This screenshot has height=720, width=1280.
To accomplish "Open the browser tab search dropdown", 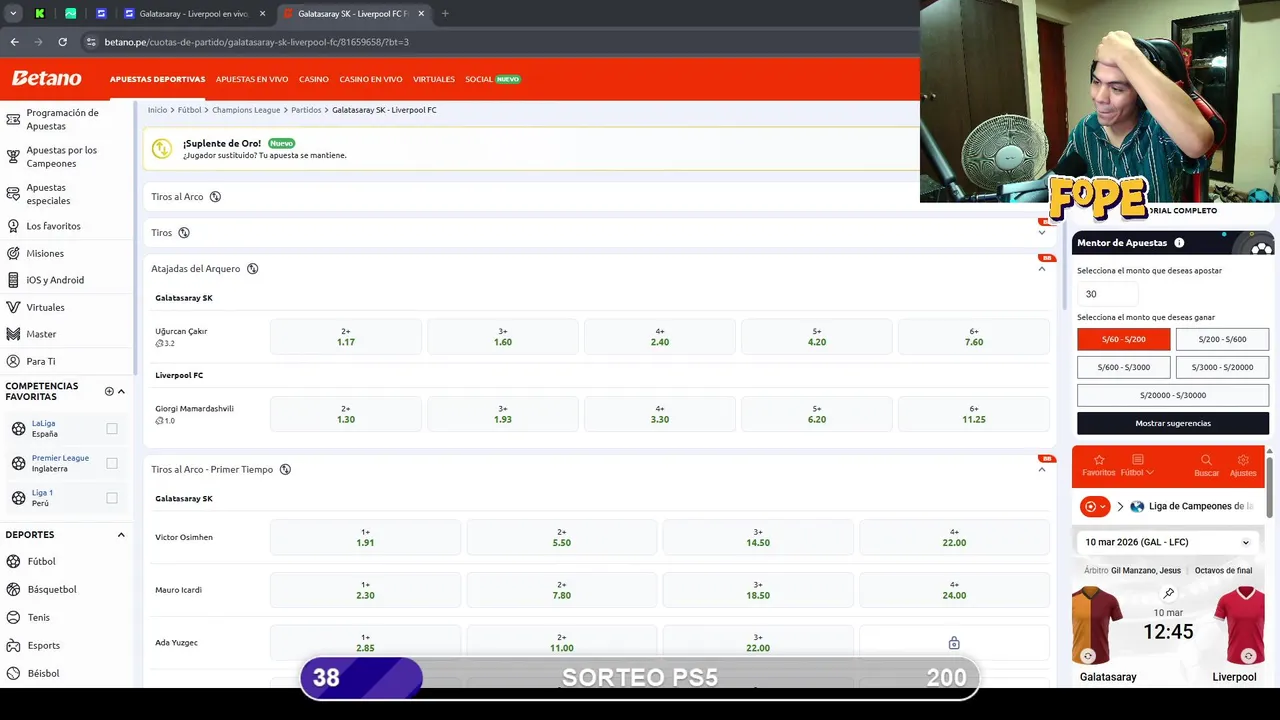I will [x=13, y=14].
